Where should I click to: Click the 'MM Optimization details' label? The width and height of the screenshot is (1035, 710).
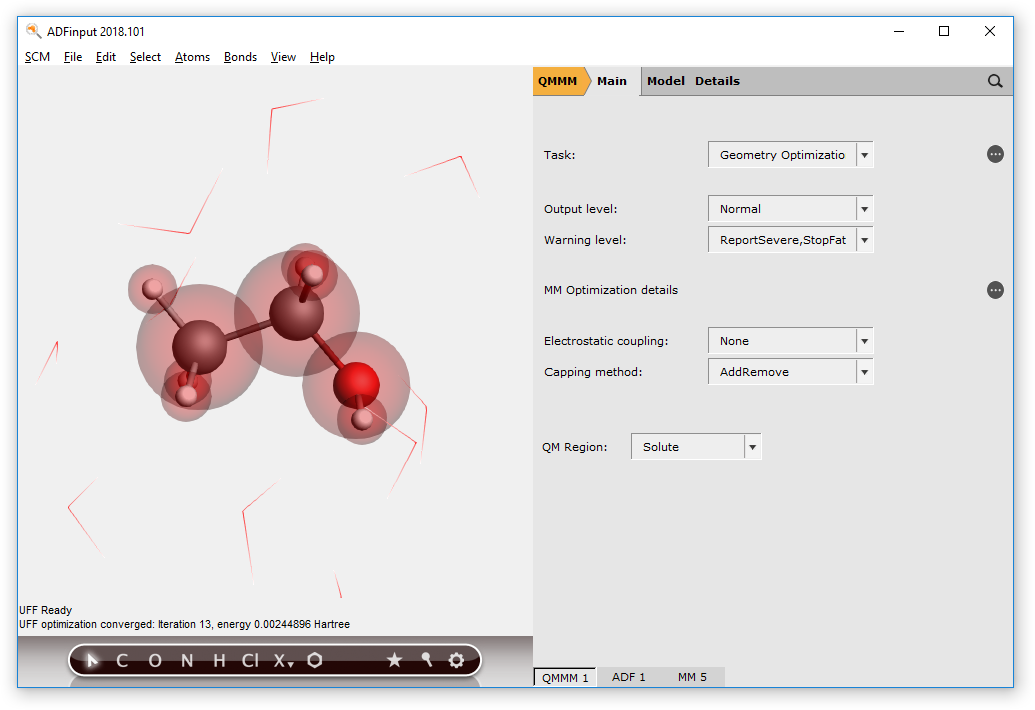pos(611,290)
